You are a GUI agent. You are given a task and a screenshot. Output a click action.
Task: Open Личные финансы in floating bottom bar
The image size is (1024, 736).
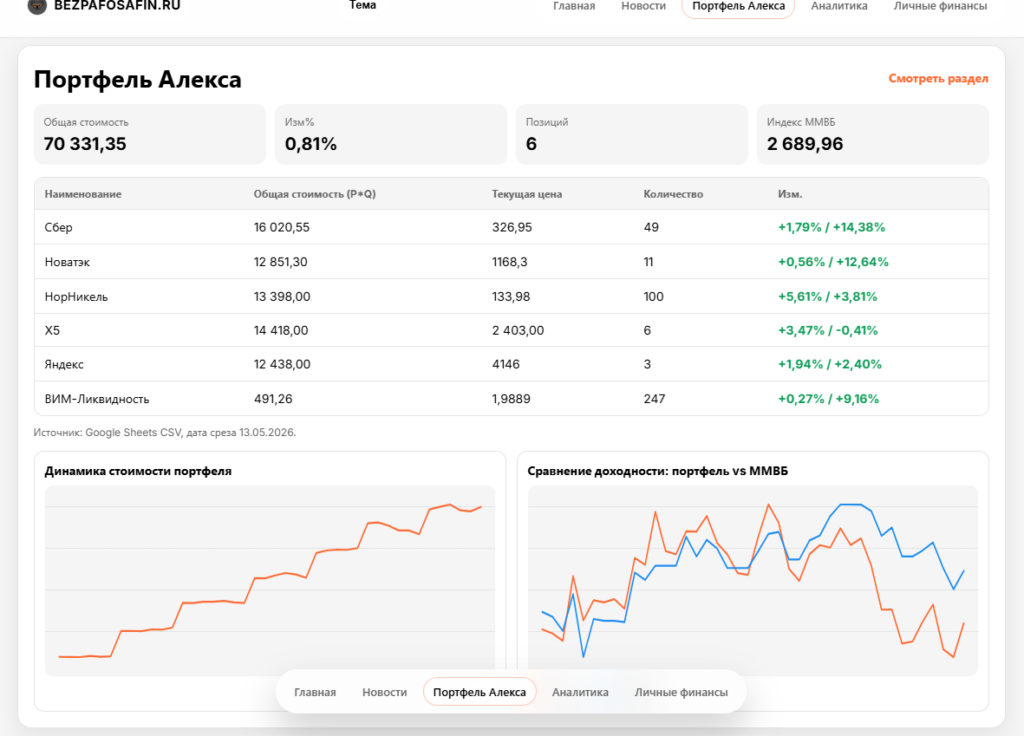click(x=681, y=692)
